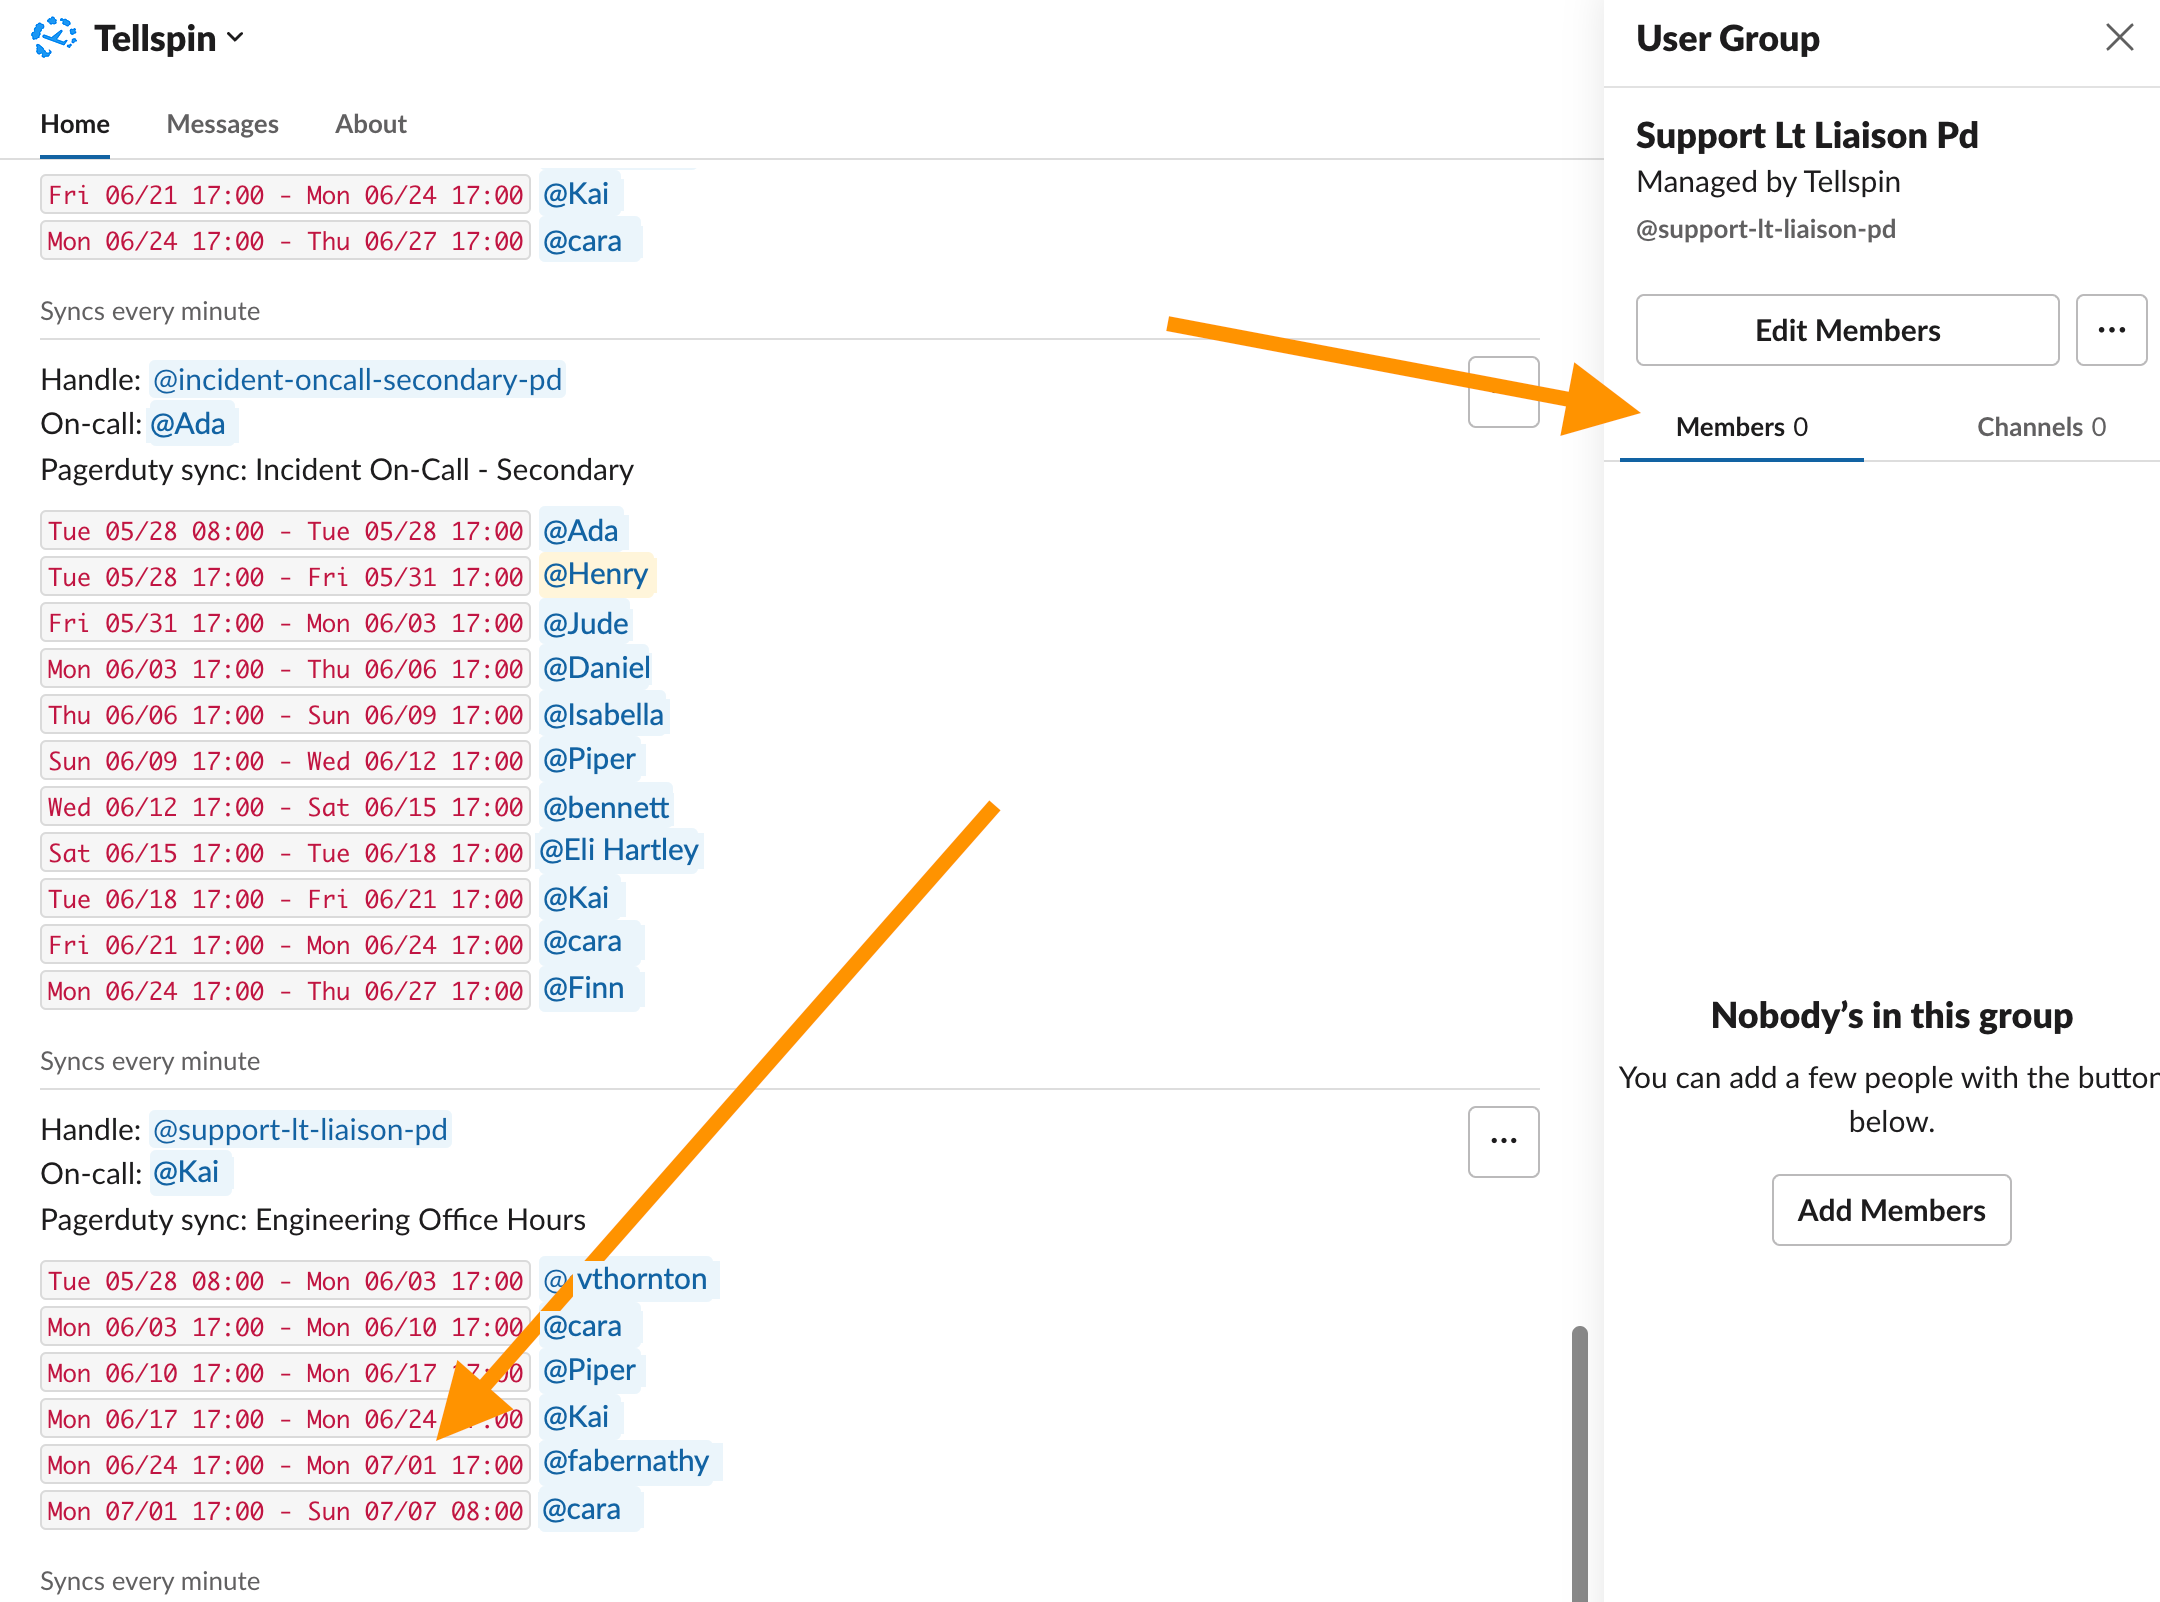Click the @Jude mention
2160x1602 pixels.
[x=585, y=623]
